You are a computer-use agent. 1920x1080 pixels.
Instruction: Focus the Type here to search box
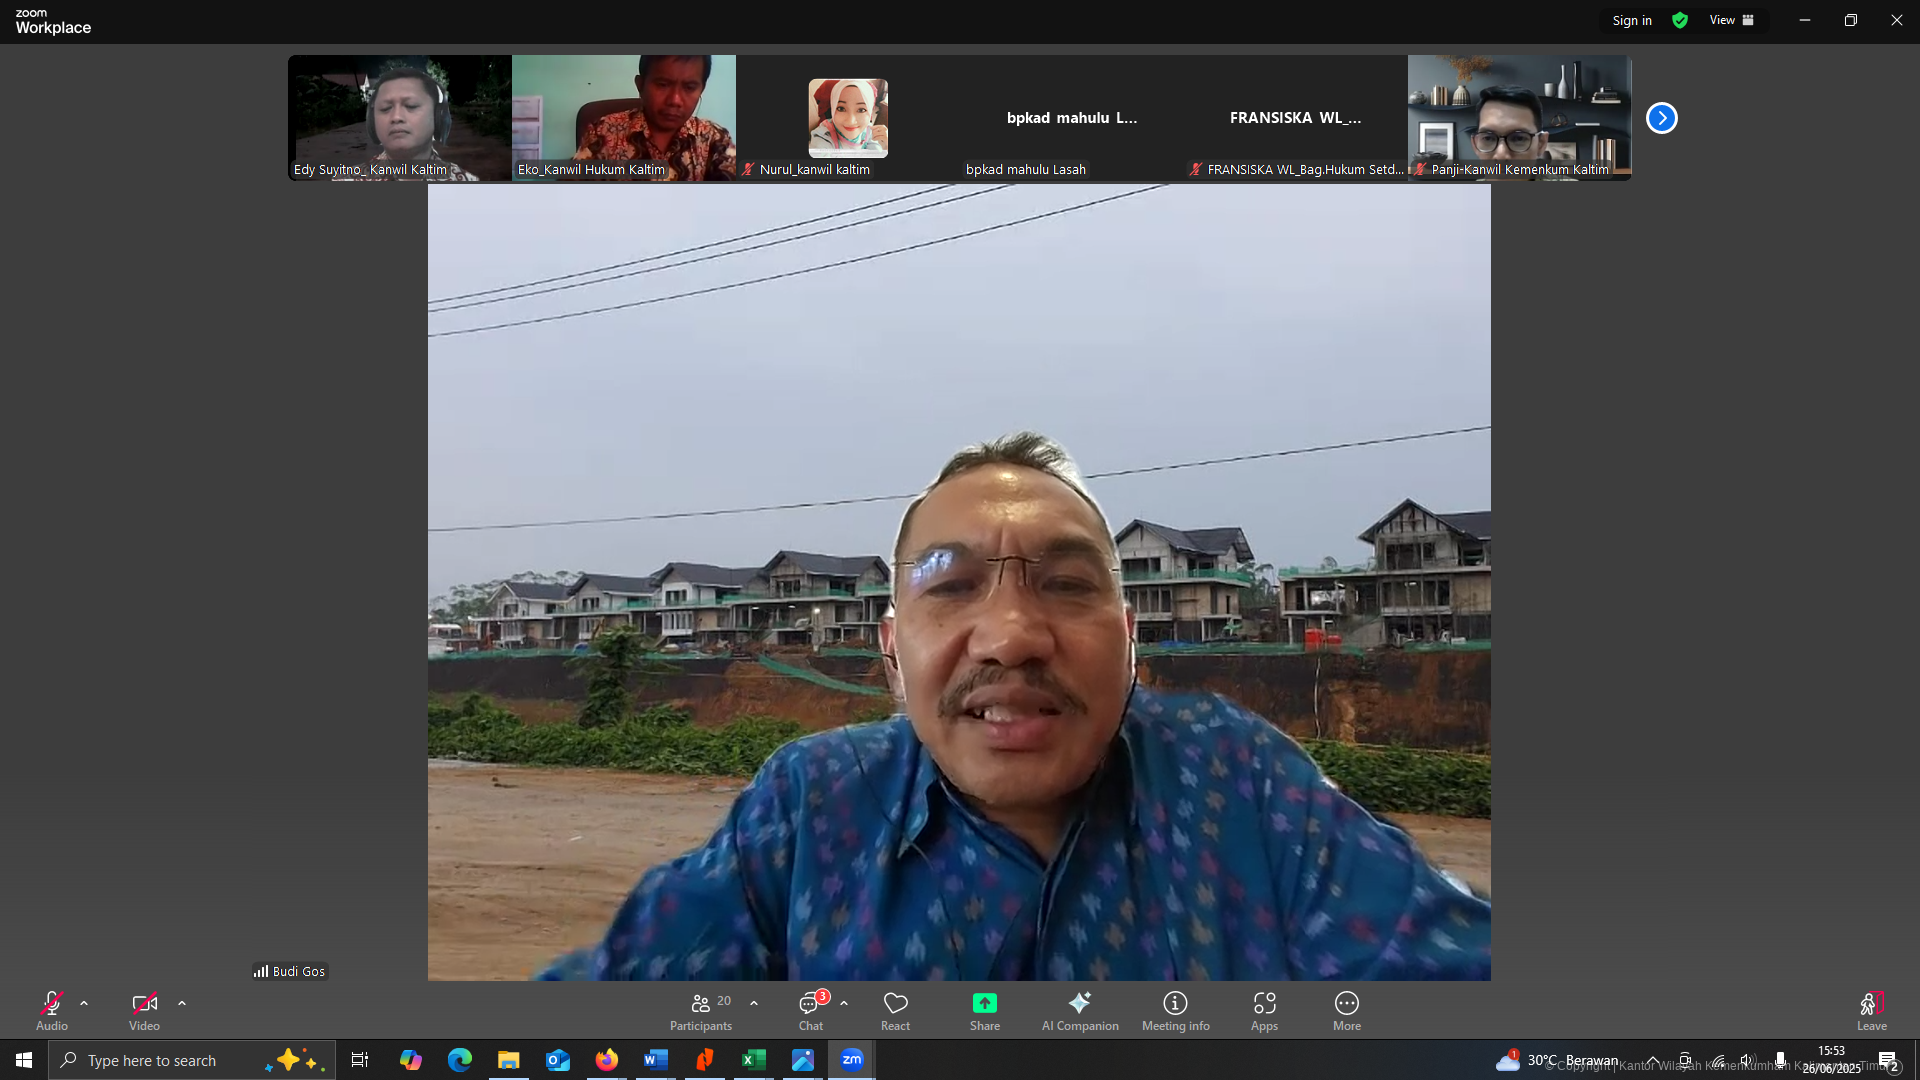coord(192,1060)
